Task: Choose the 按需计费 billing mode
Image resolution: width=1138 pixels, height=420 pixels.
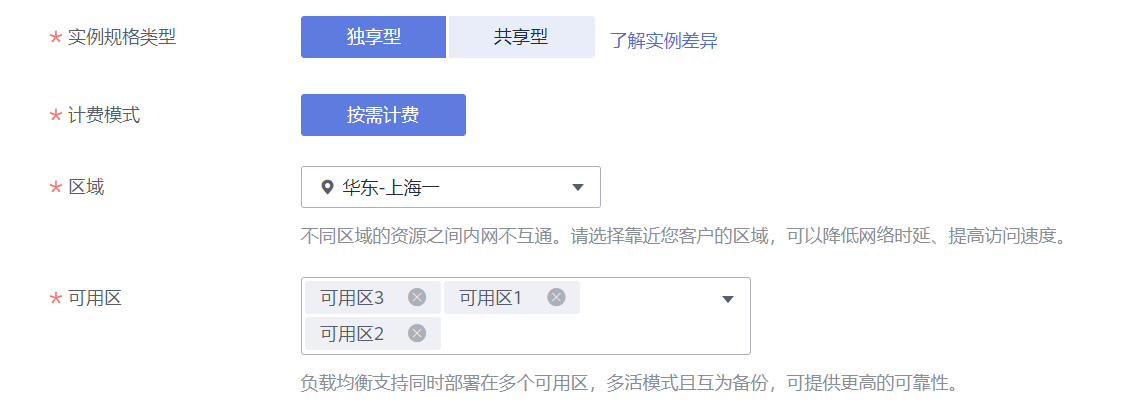Action: [383, 115]
